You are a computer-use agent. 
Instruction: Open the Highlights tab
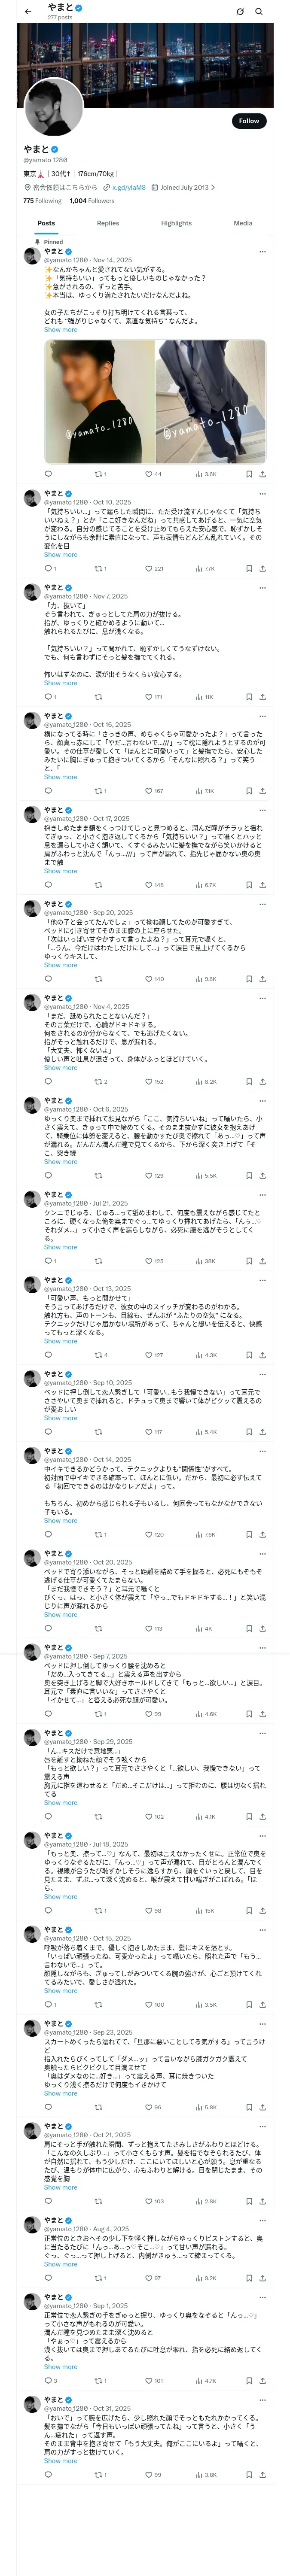click(176, 223)
